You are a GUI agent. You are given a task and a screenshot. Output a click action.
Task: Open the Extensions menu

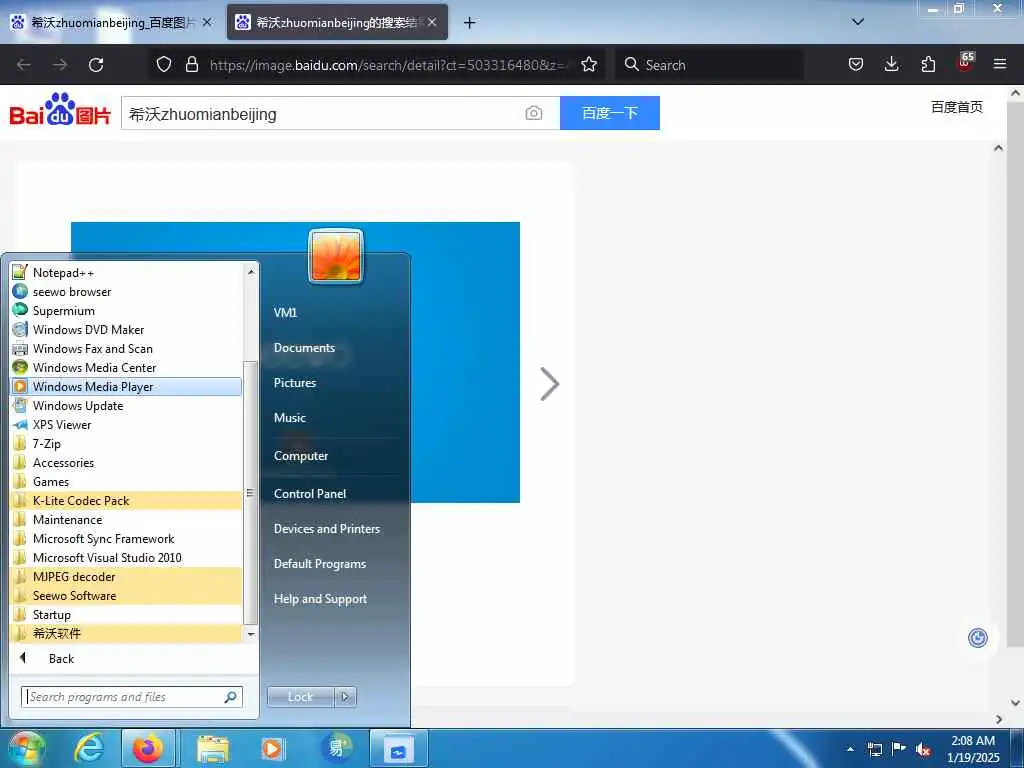pyautogui.click(x=928, y=64)
